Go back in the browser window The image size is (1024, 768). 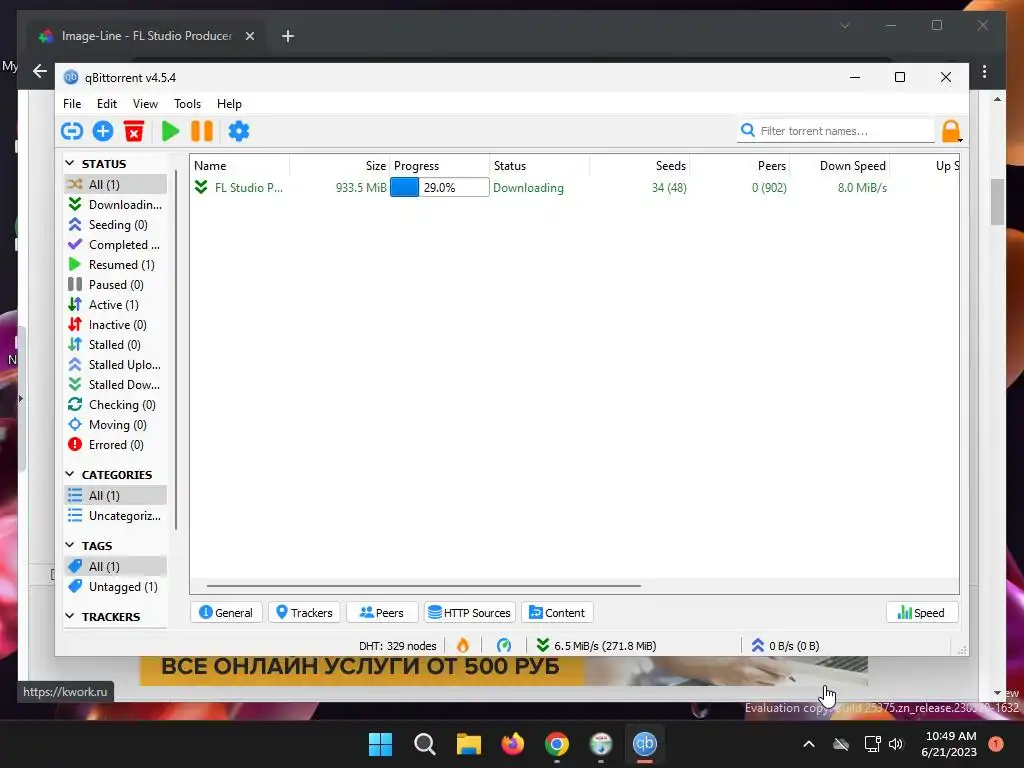click(40, 71)
